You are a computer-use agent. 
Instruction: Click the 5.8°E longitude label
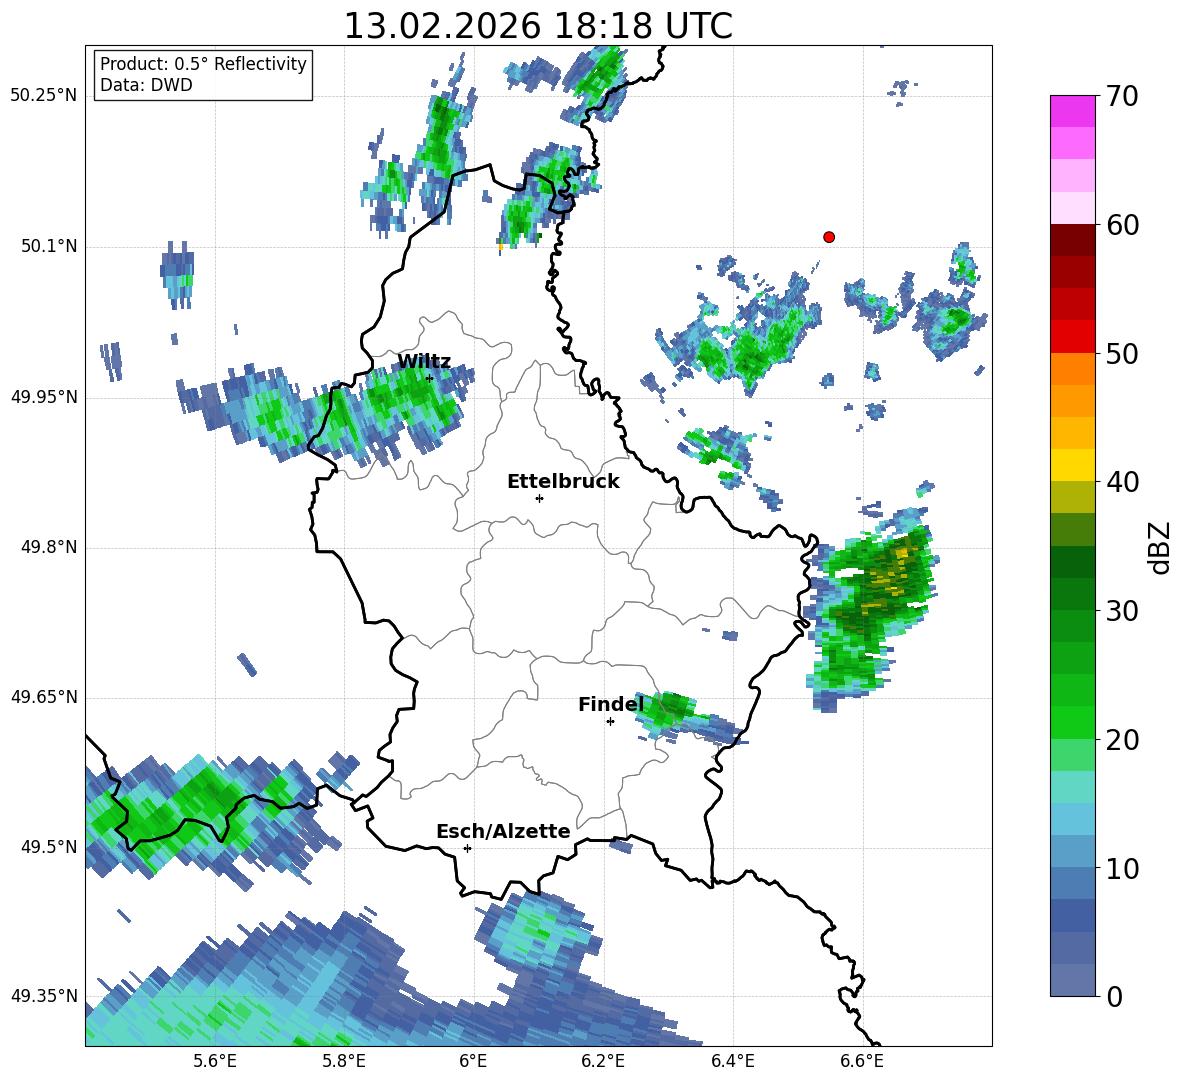[344, 1061]
